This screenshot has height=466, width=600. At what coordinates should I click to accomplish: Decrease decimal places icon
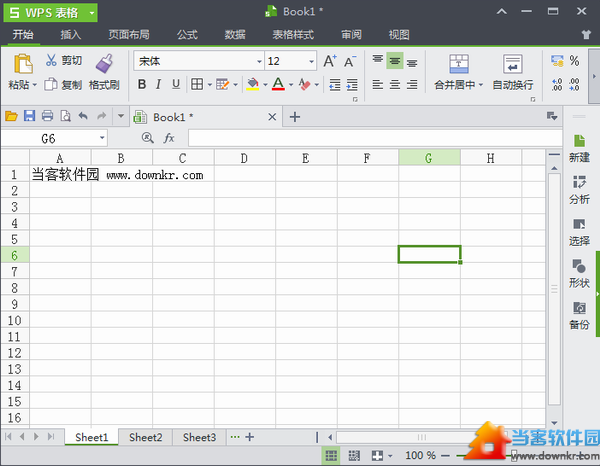[x=574, y=85]
